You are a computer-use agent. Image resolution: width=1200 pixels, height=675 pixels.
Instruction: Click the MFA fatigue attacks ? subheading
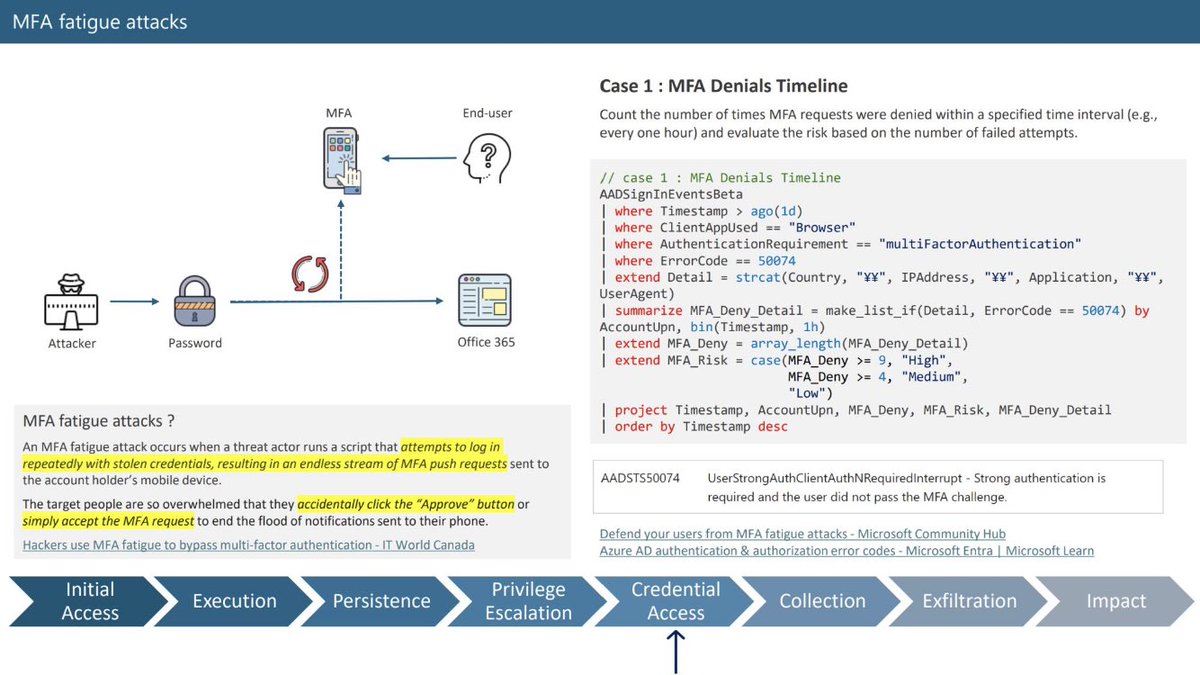click(x=99, y=421)
